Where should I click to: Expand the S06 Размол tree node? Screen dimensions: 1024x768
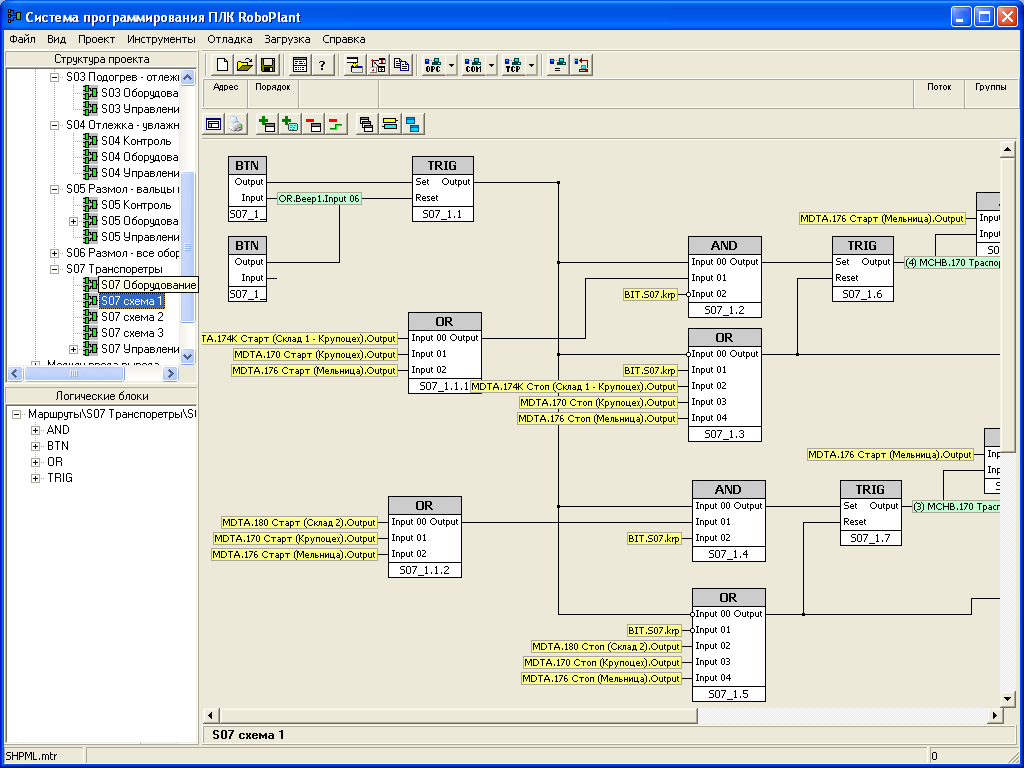coord(56,253)
